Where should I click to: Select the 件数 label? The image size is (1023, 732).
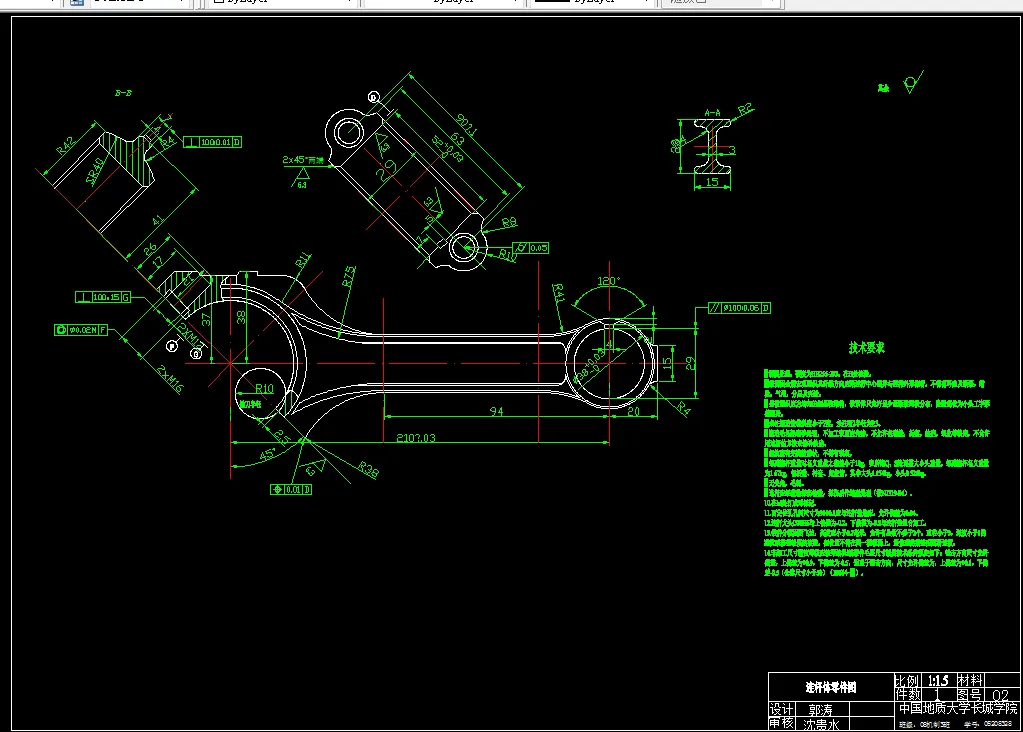907,694
